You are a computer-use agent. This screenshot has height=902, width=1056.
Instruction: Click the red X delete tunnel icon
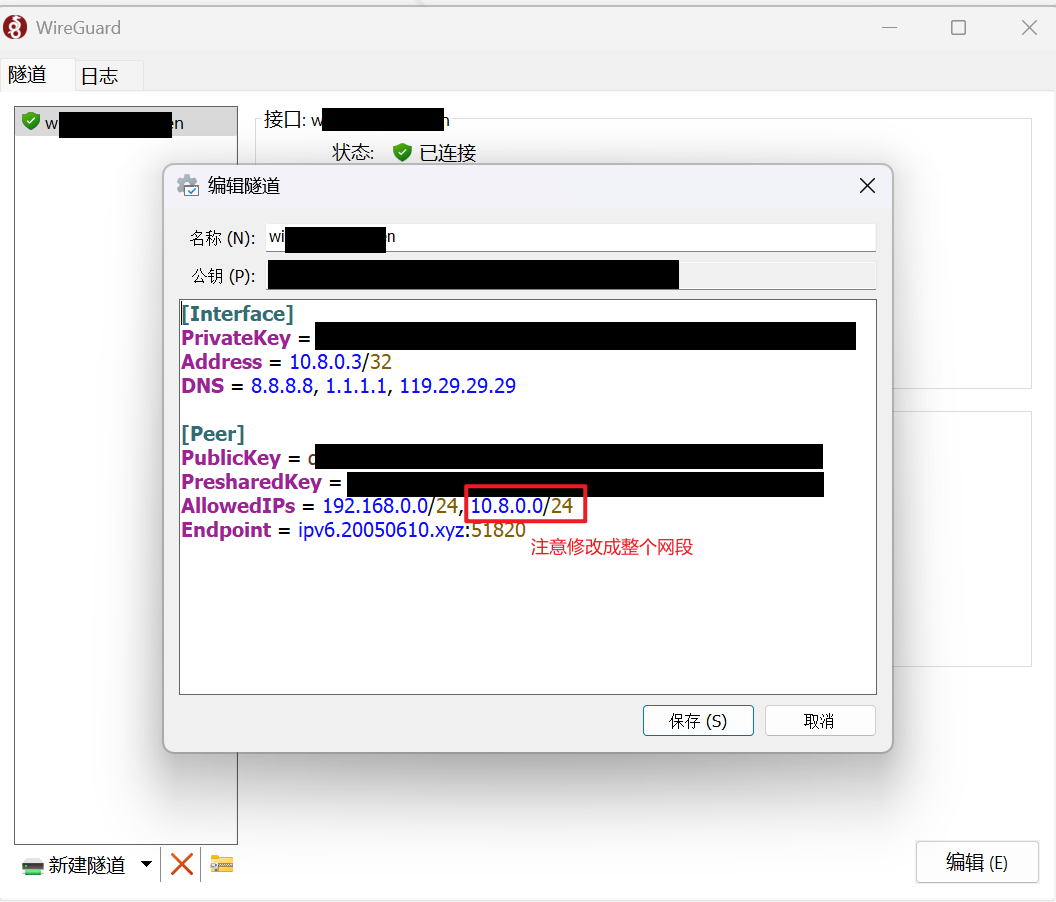[x=181, y=864]
